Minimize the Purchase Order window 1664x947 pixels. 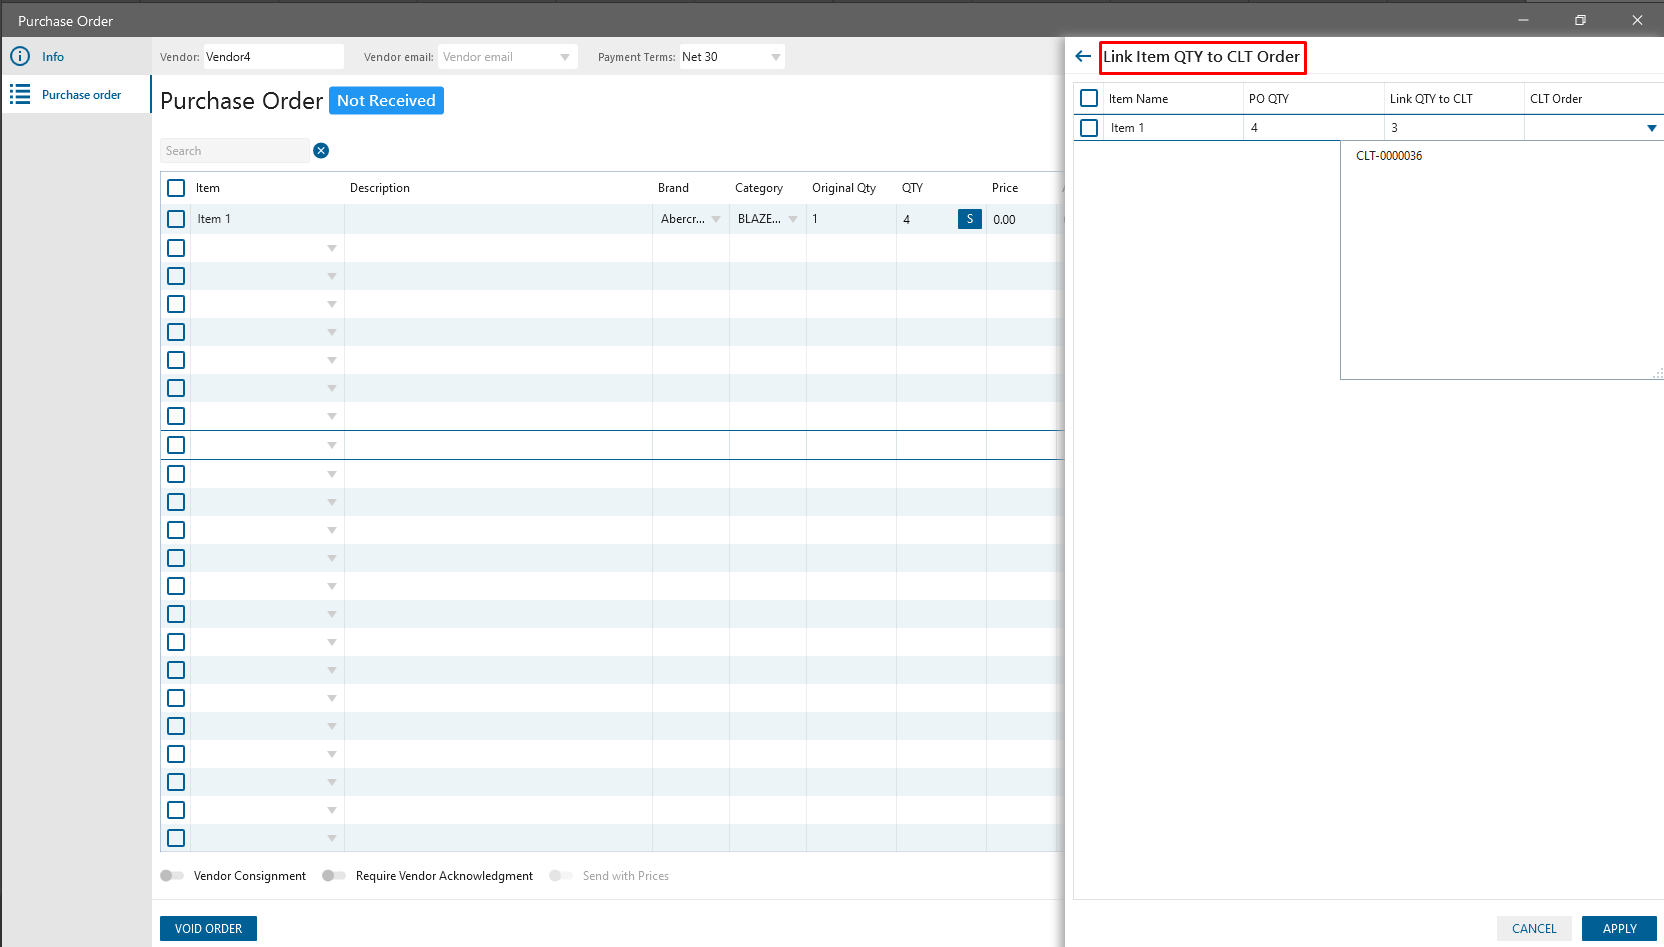tap(1523, 20)
